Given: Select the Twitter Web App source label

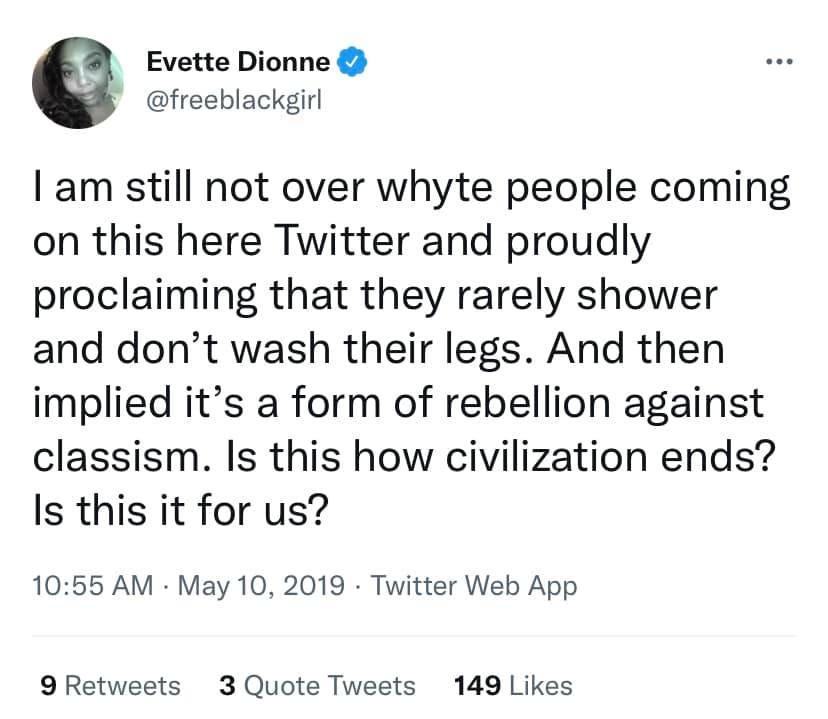Looking at the screenshot, I should (x=474, y=585).
